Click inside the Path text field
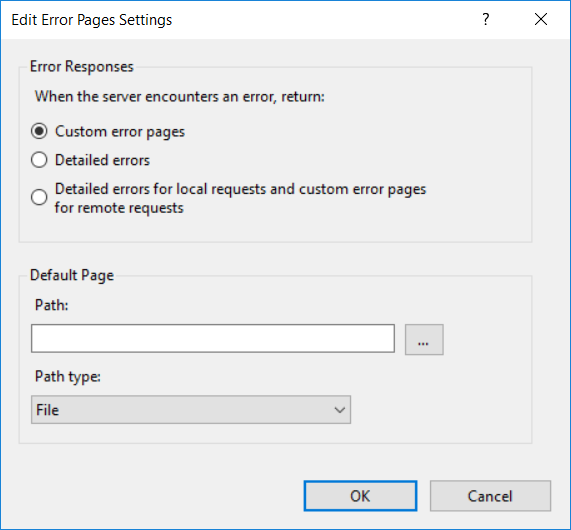This screenshot has height=530, width=571. click(213, 338)
